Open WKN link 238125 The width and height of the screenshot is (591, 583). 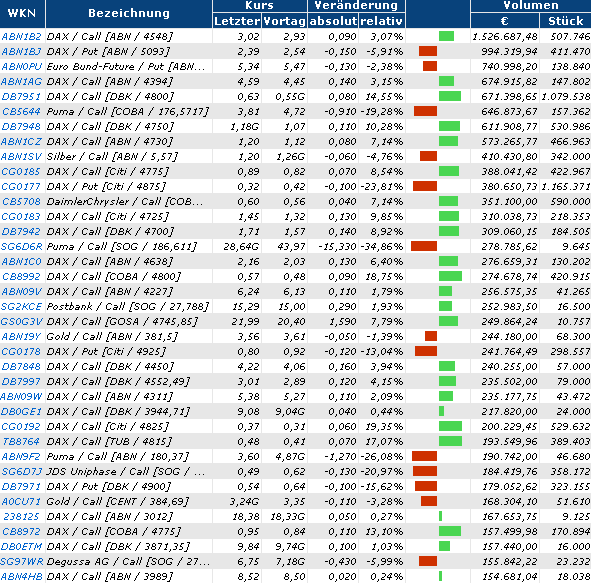point(21,517)
